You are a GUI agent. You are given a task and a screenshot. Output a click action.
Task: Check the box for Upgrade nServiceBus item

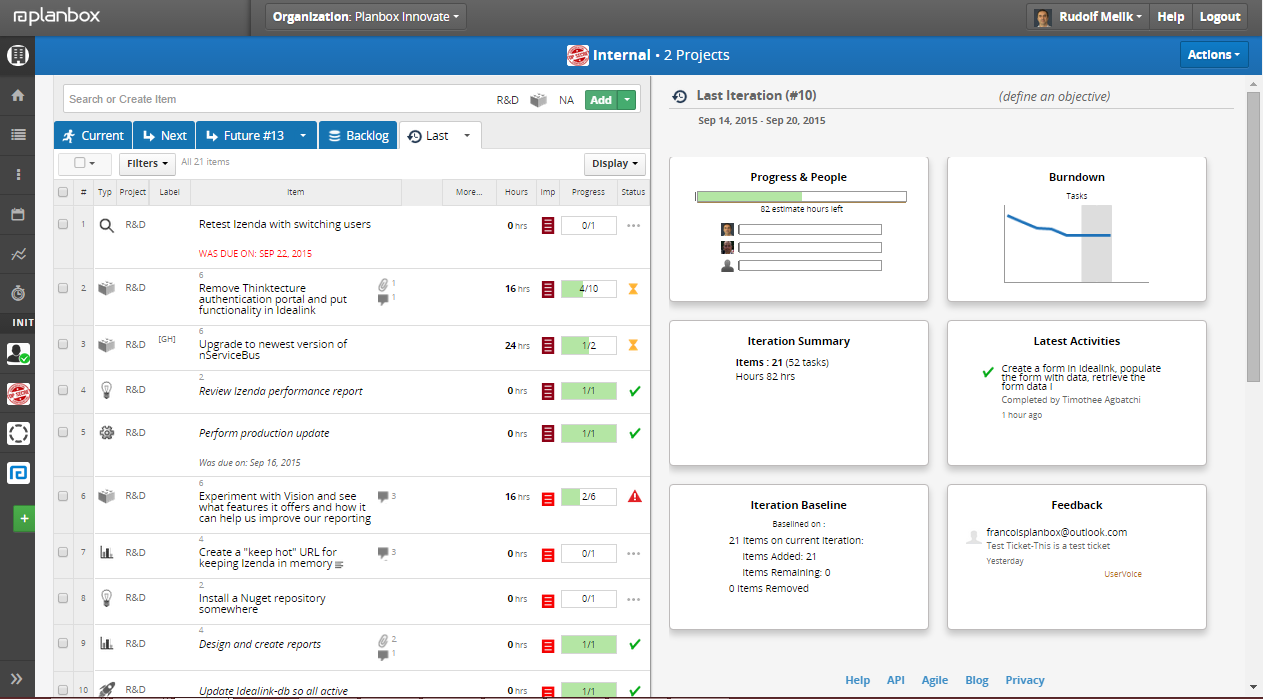64,344
